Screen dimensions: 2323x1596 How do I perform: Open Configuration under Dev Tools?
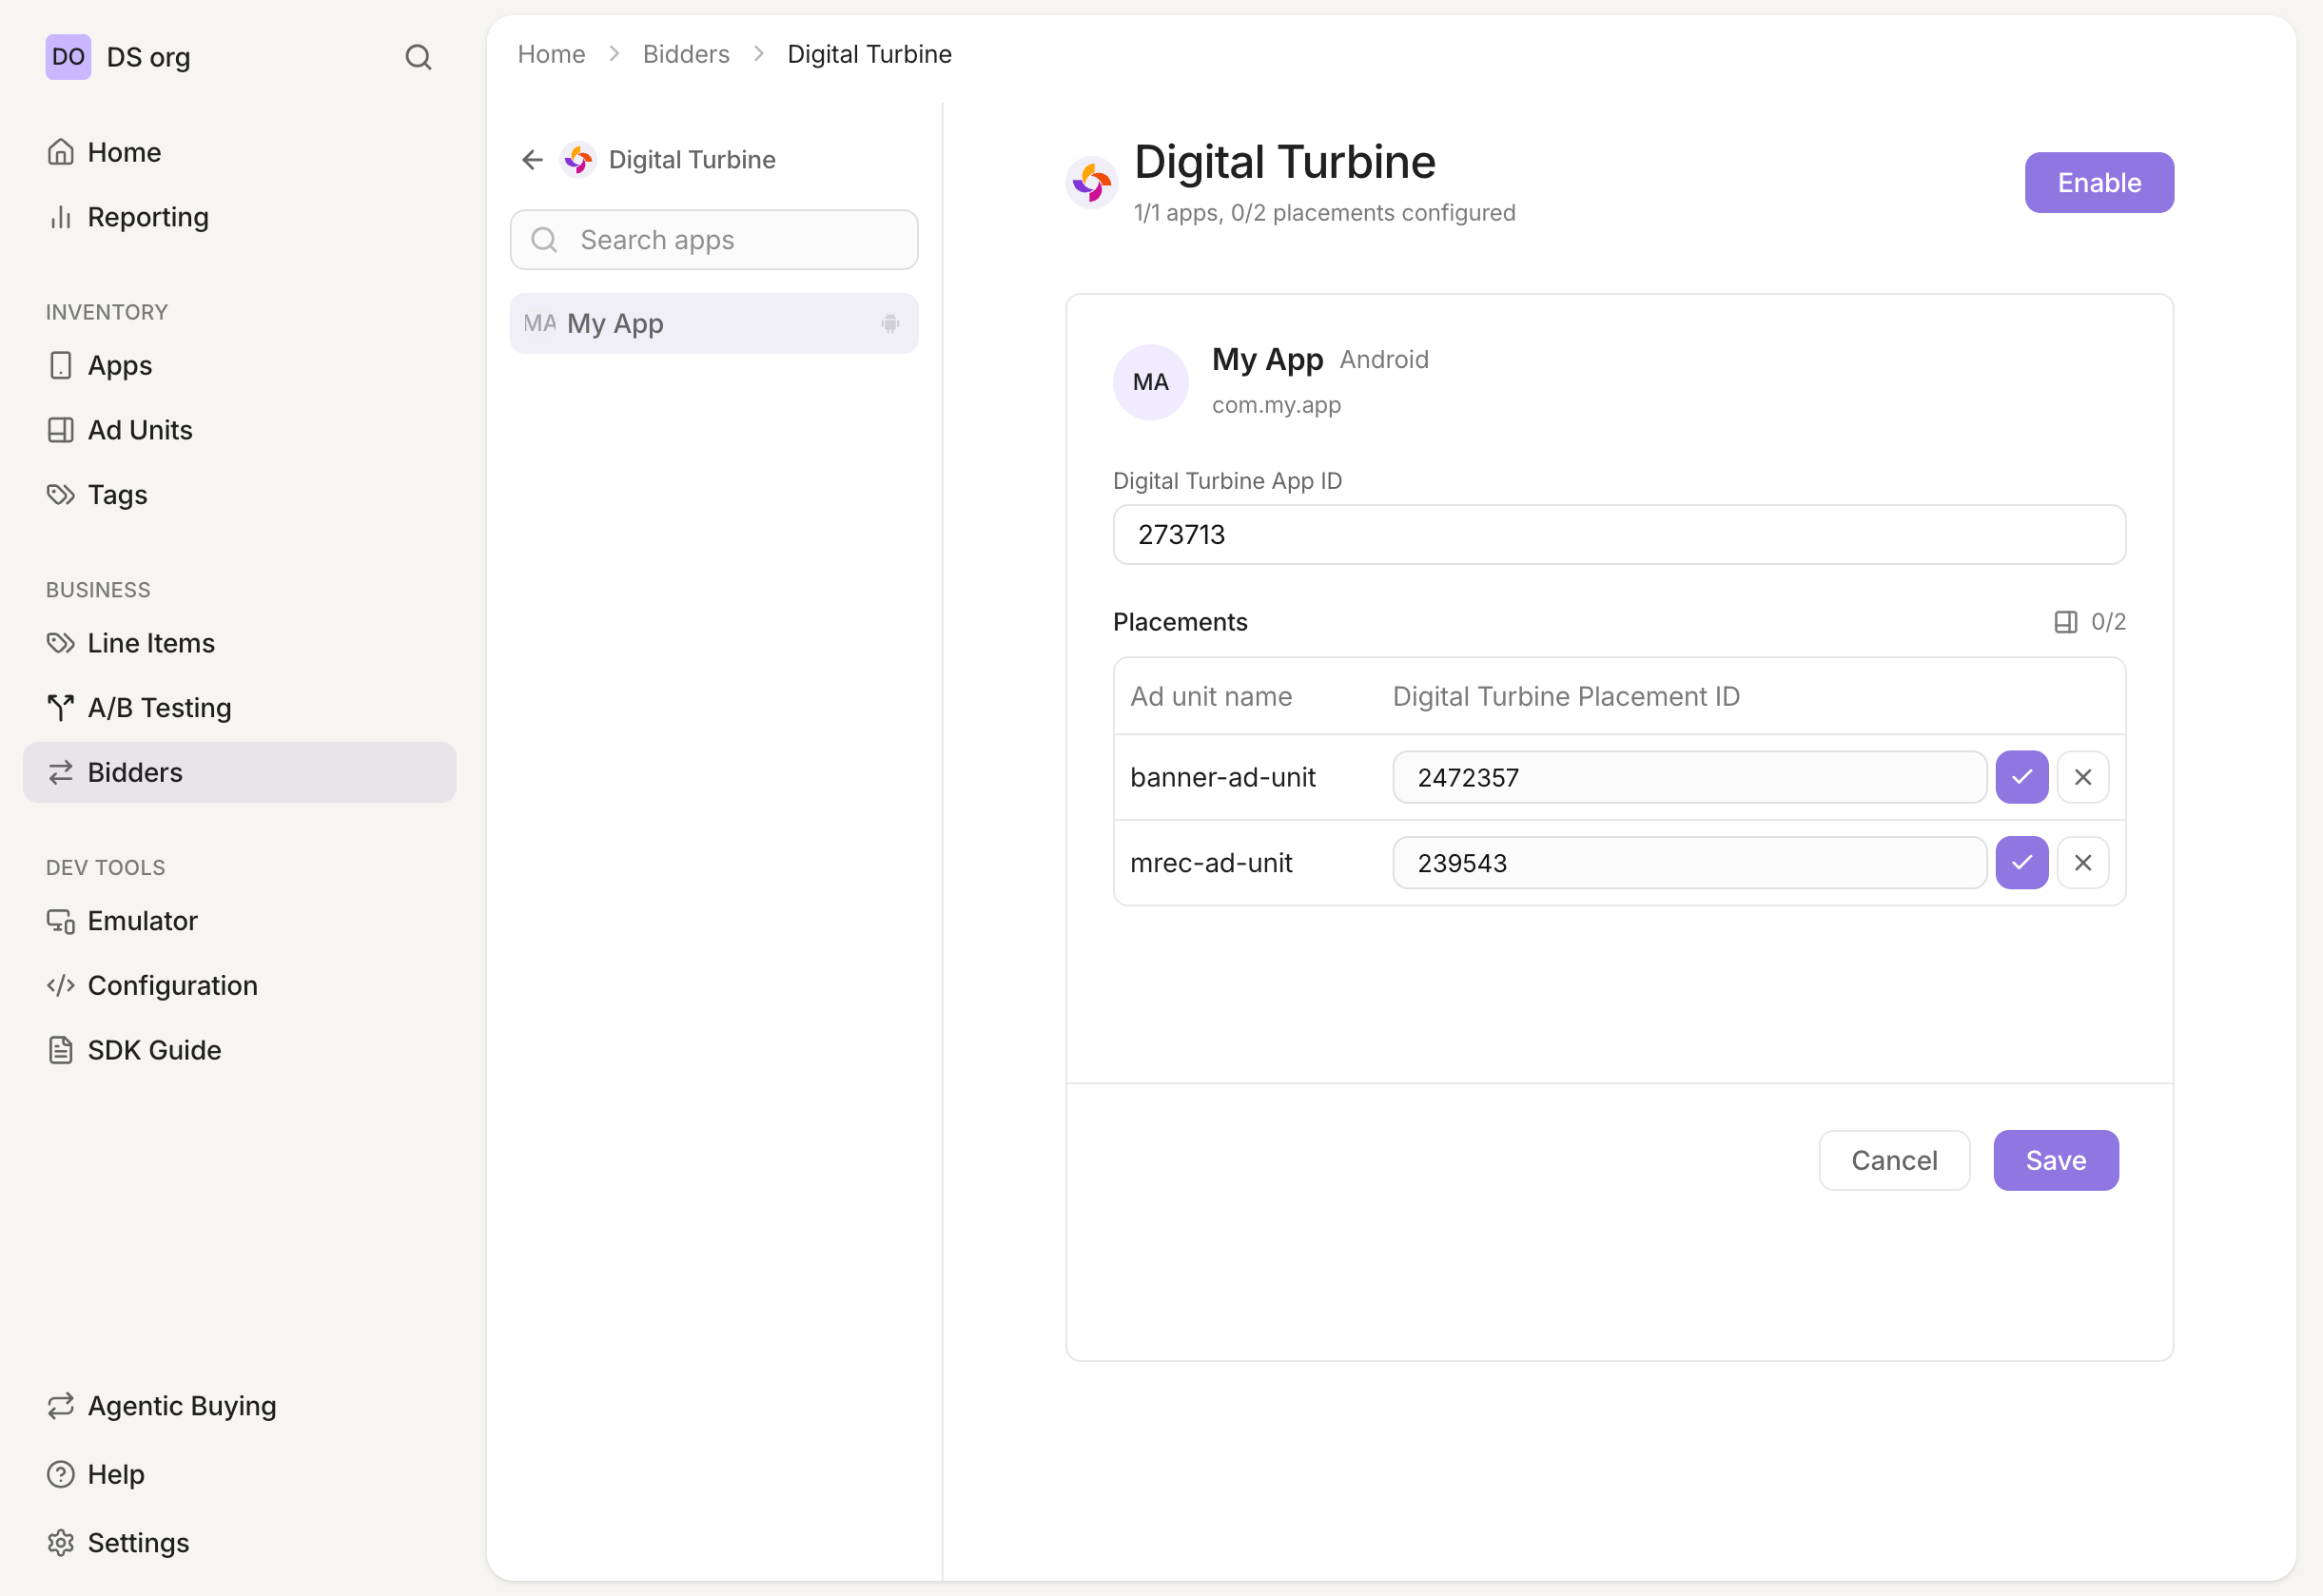[x=239, y=985]
